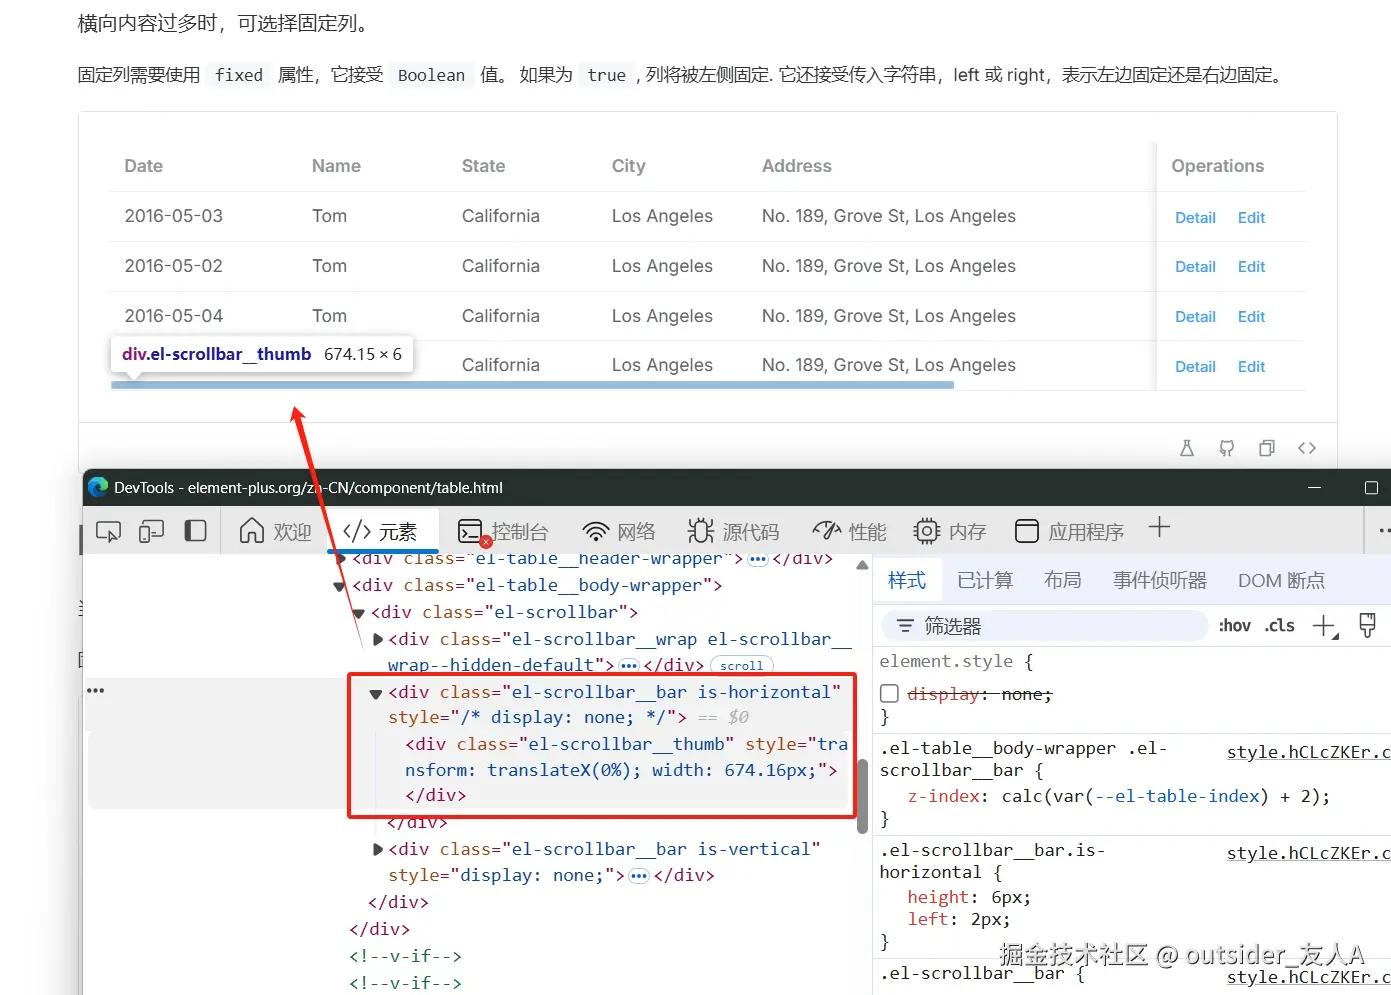Expand ellipsis in el-scrollbar__wrap node

629,665
